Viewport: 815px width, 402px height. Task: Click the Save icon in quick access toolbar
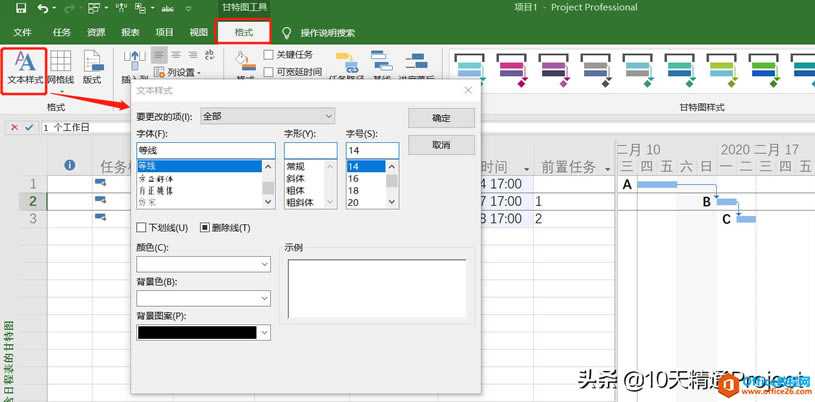click(21, 8)
